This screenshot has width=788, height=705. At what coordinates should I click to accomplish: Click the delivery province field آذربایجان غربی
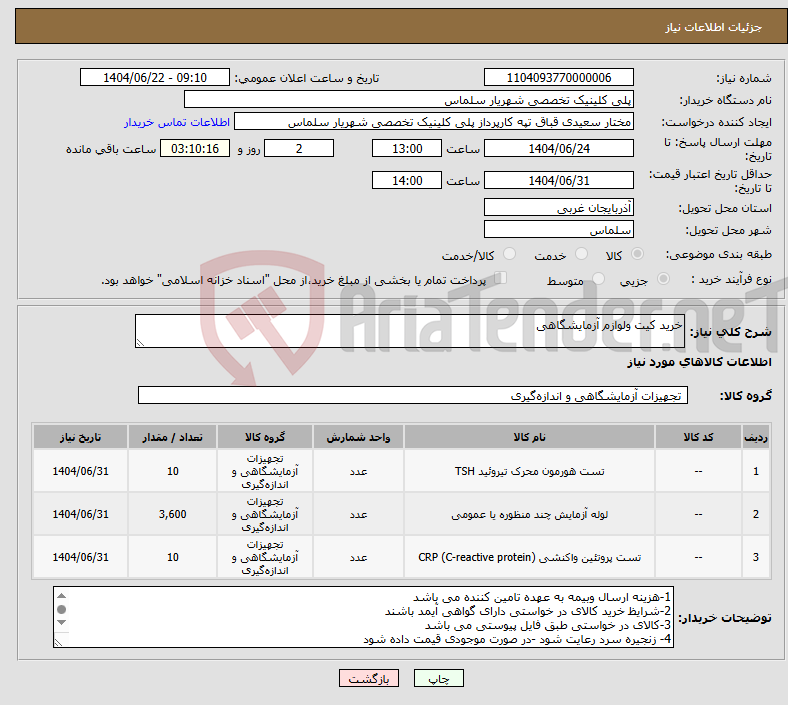(558, 207)
